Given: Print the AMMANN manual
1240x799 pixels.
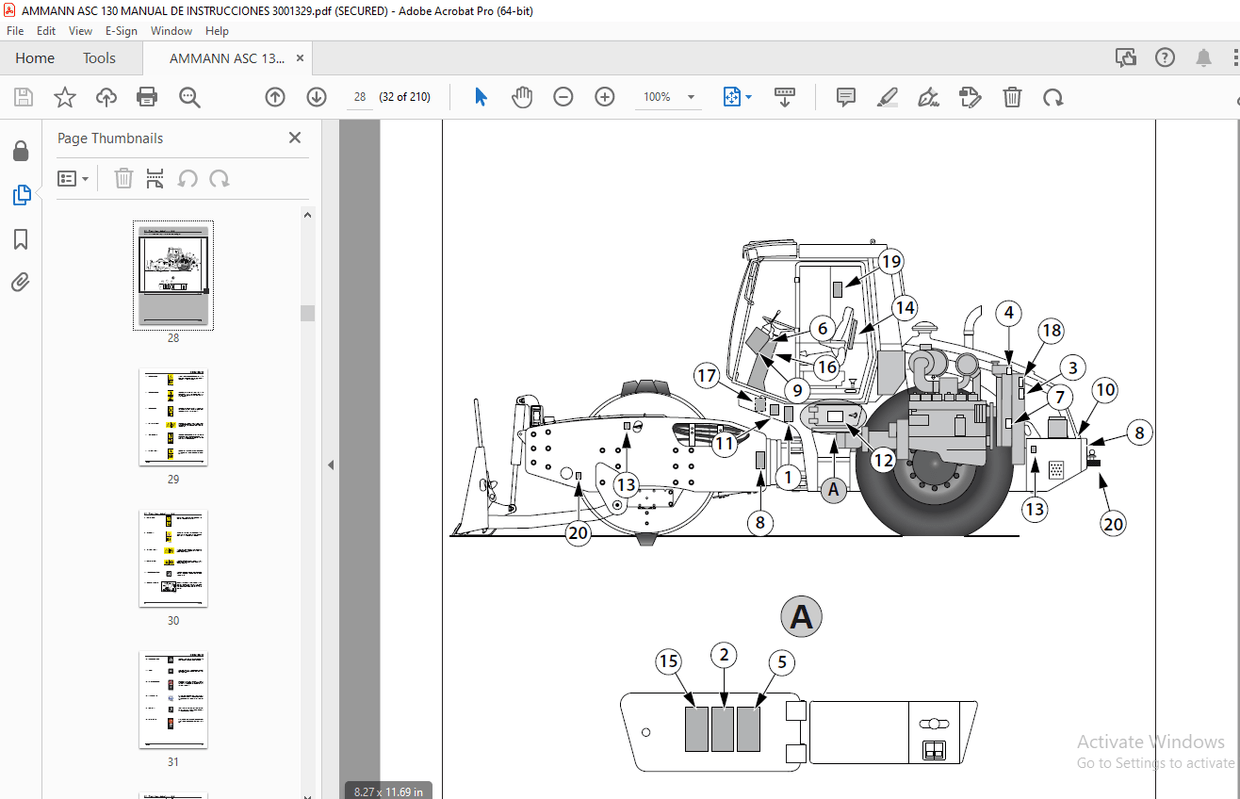Looking at the screenshot, I should [x=148, y=97].
